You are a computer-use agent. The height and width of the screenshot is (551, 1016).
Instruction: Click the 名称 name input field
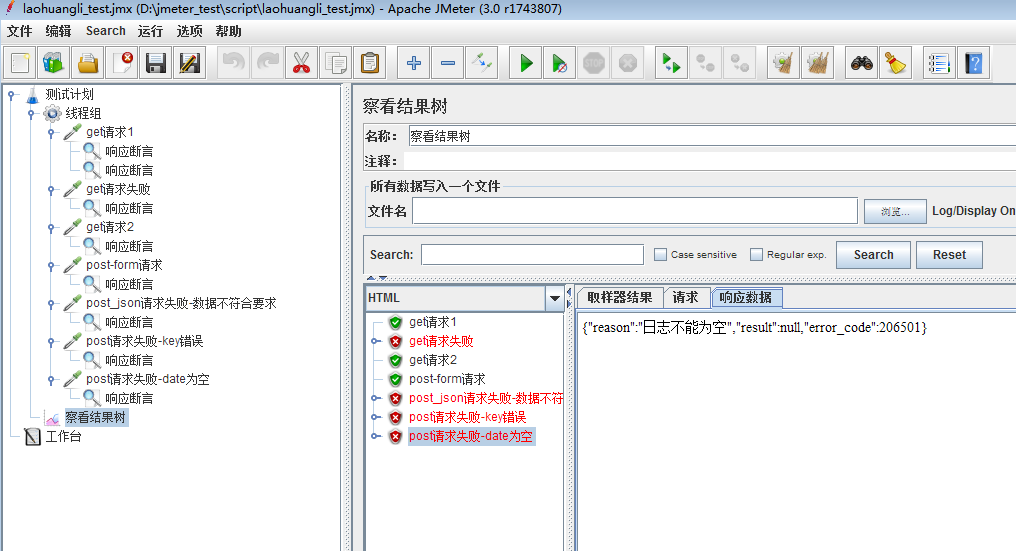(711, 136)
